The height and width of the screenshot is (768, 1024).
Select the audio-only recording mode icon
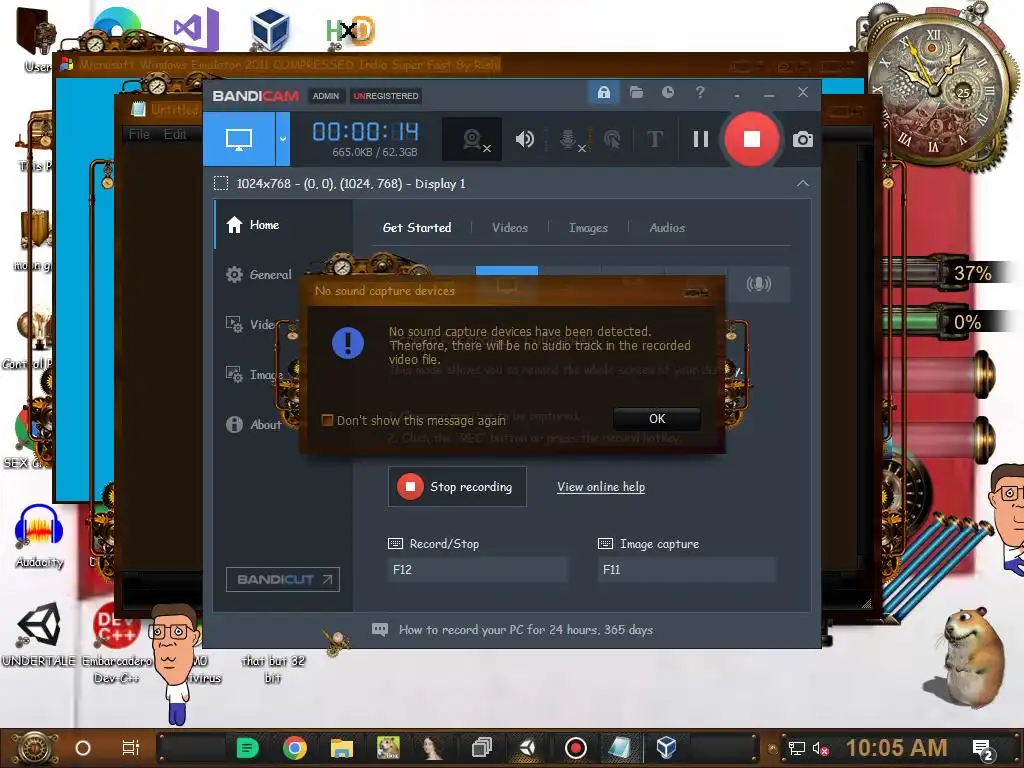(x=758, y=284)
